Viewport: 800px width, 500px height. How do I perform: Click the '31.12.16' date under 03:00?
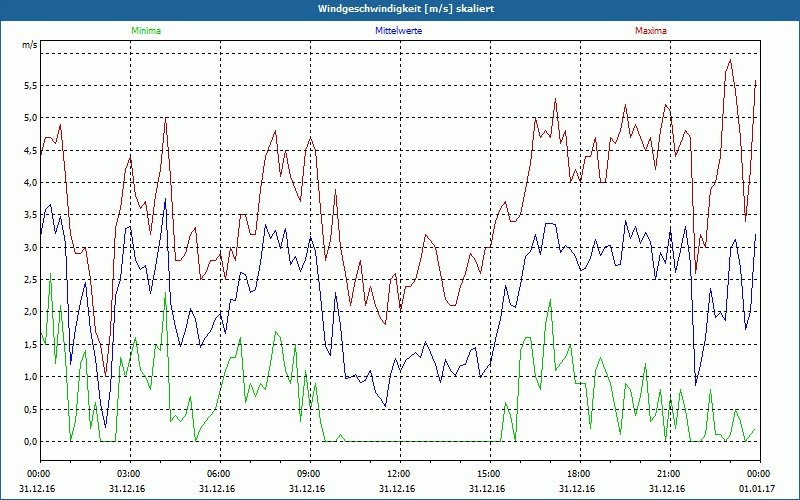pyautogui.click(x=127, y=489)
